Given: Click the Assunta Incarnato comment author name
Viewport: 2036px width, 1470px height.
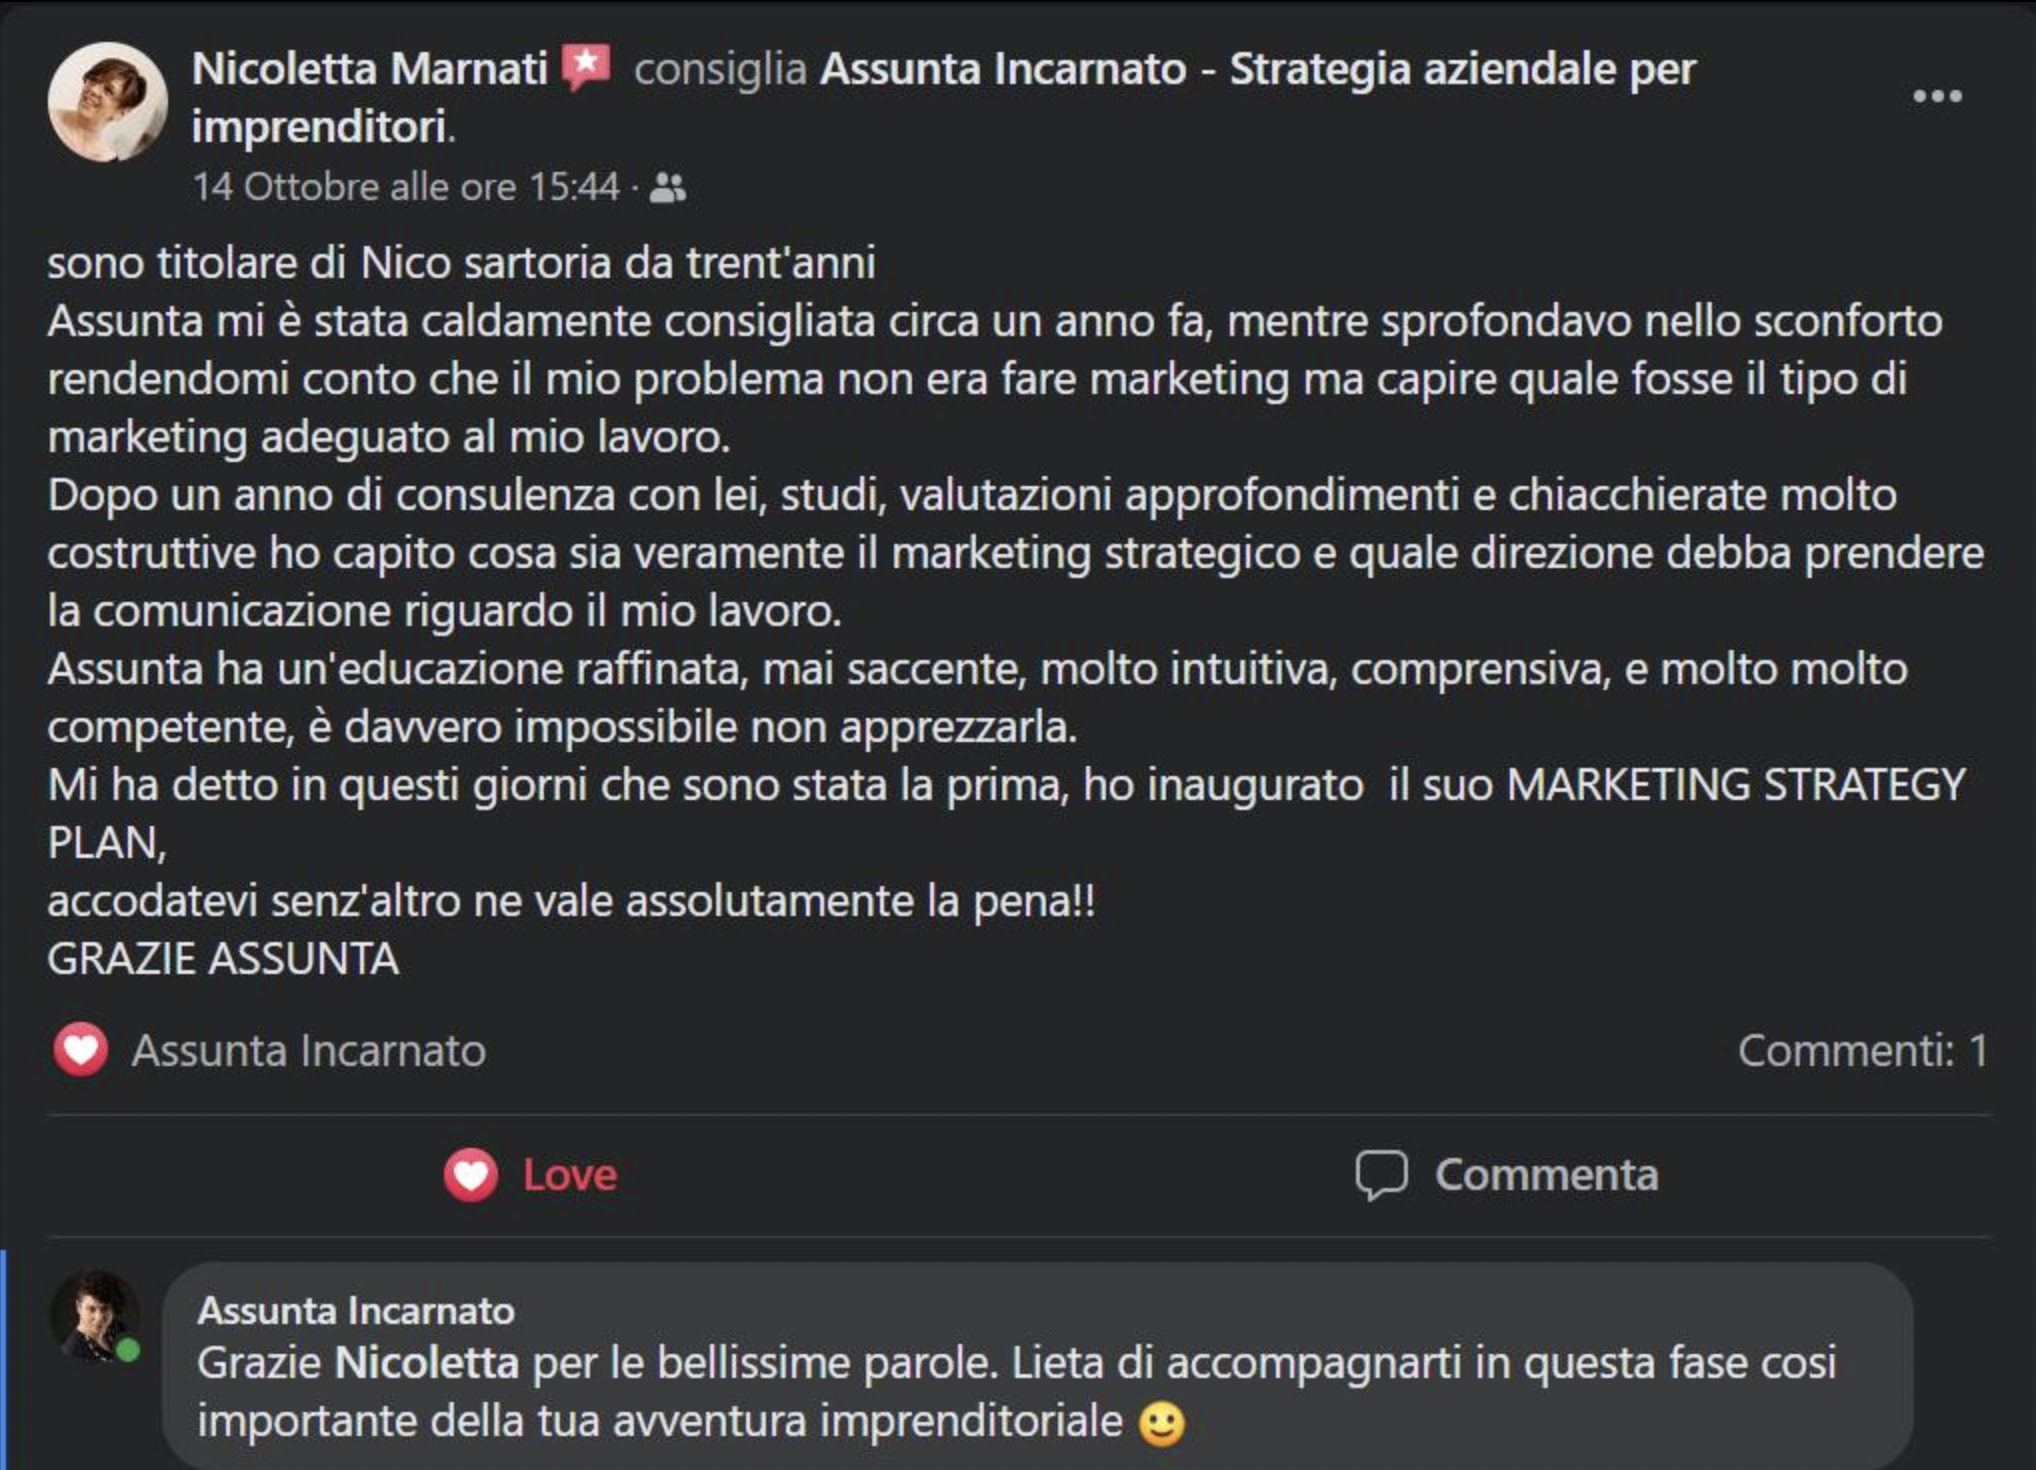Looking at the screenshot, I should (356, 1311).
